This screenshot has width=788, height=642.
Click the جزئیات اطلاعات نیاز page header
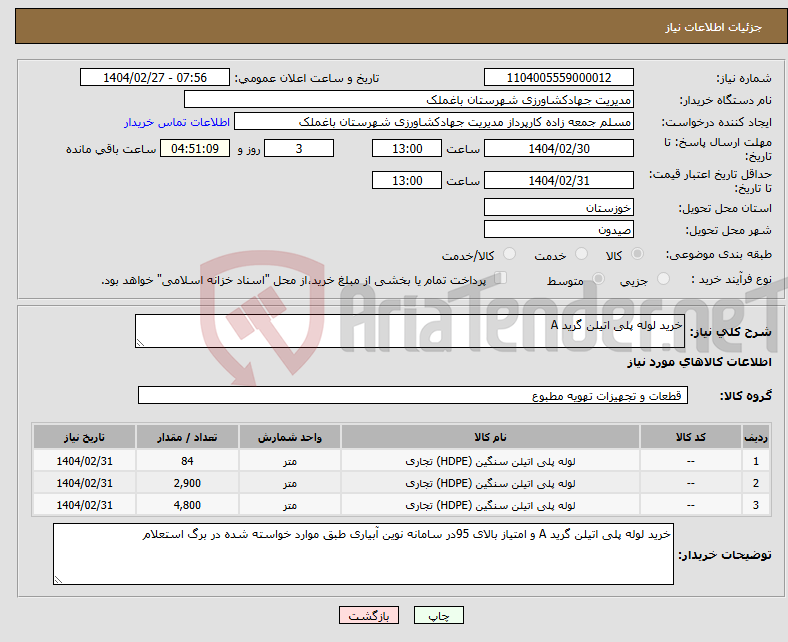[x=713, y=27]
